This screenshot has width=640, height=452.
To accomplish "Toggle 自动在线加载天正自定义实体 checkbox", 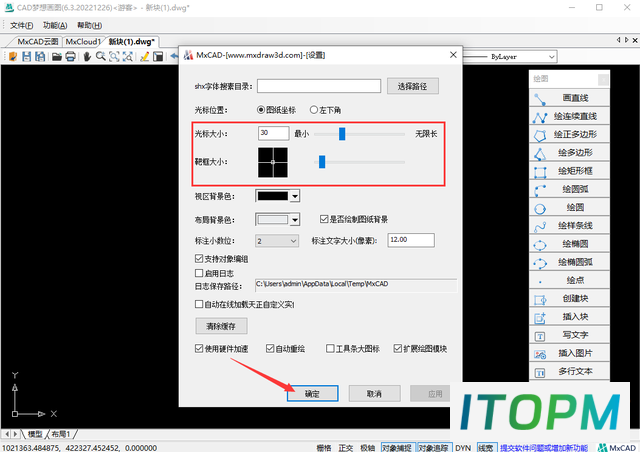I will point(199,304).
